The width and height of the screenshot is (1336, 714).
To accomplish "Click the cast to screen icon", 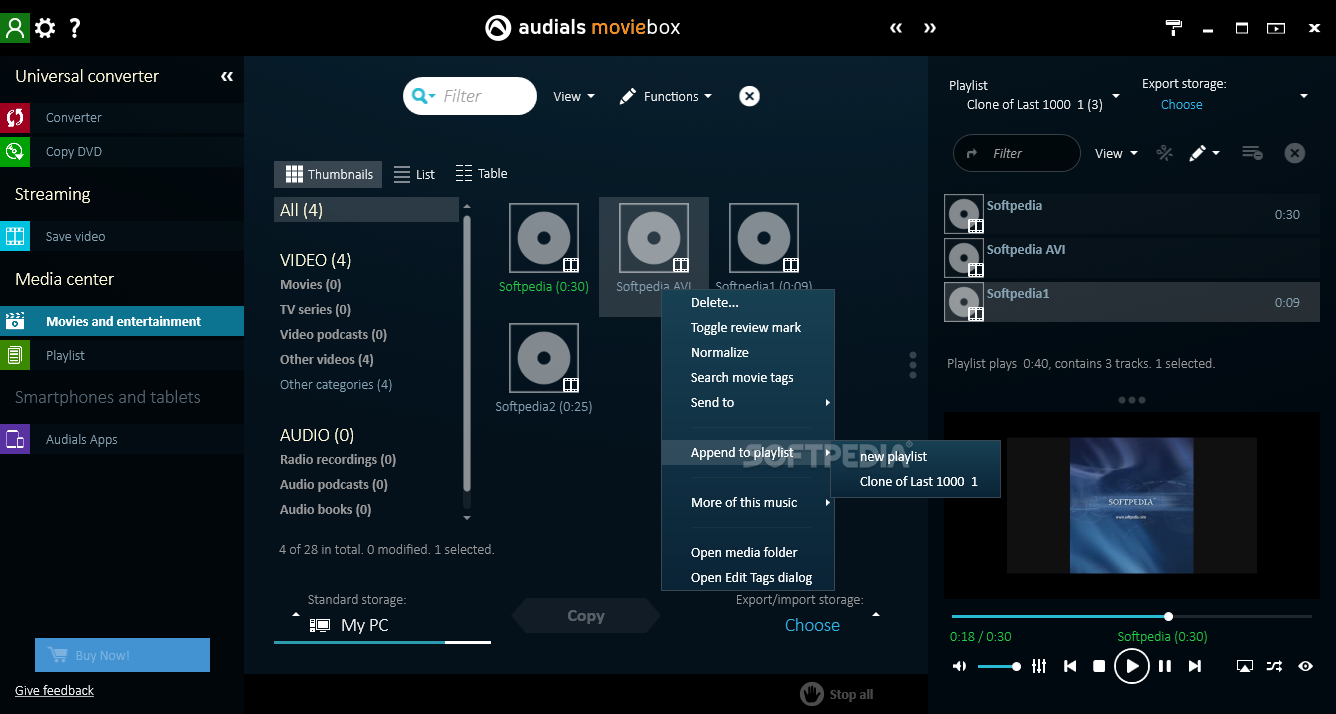I will click(1245, 666).
